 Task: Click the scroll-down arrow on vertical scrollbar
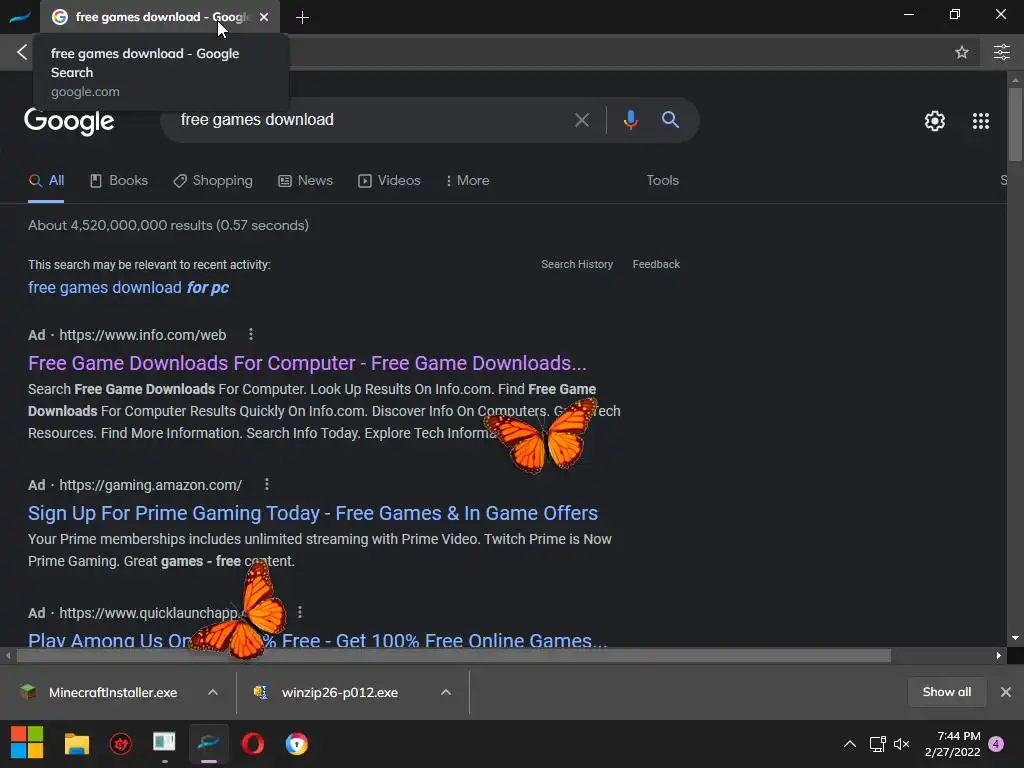[x=1015, y=638]
